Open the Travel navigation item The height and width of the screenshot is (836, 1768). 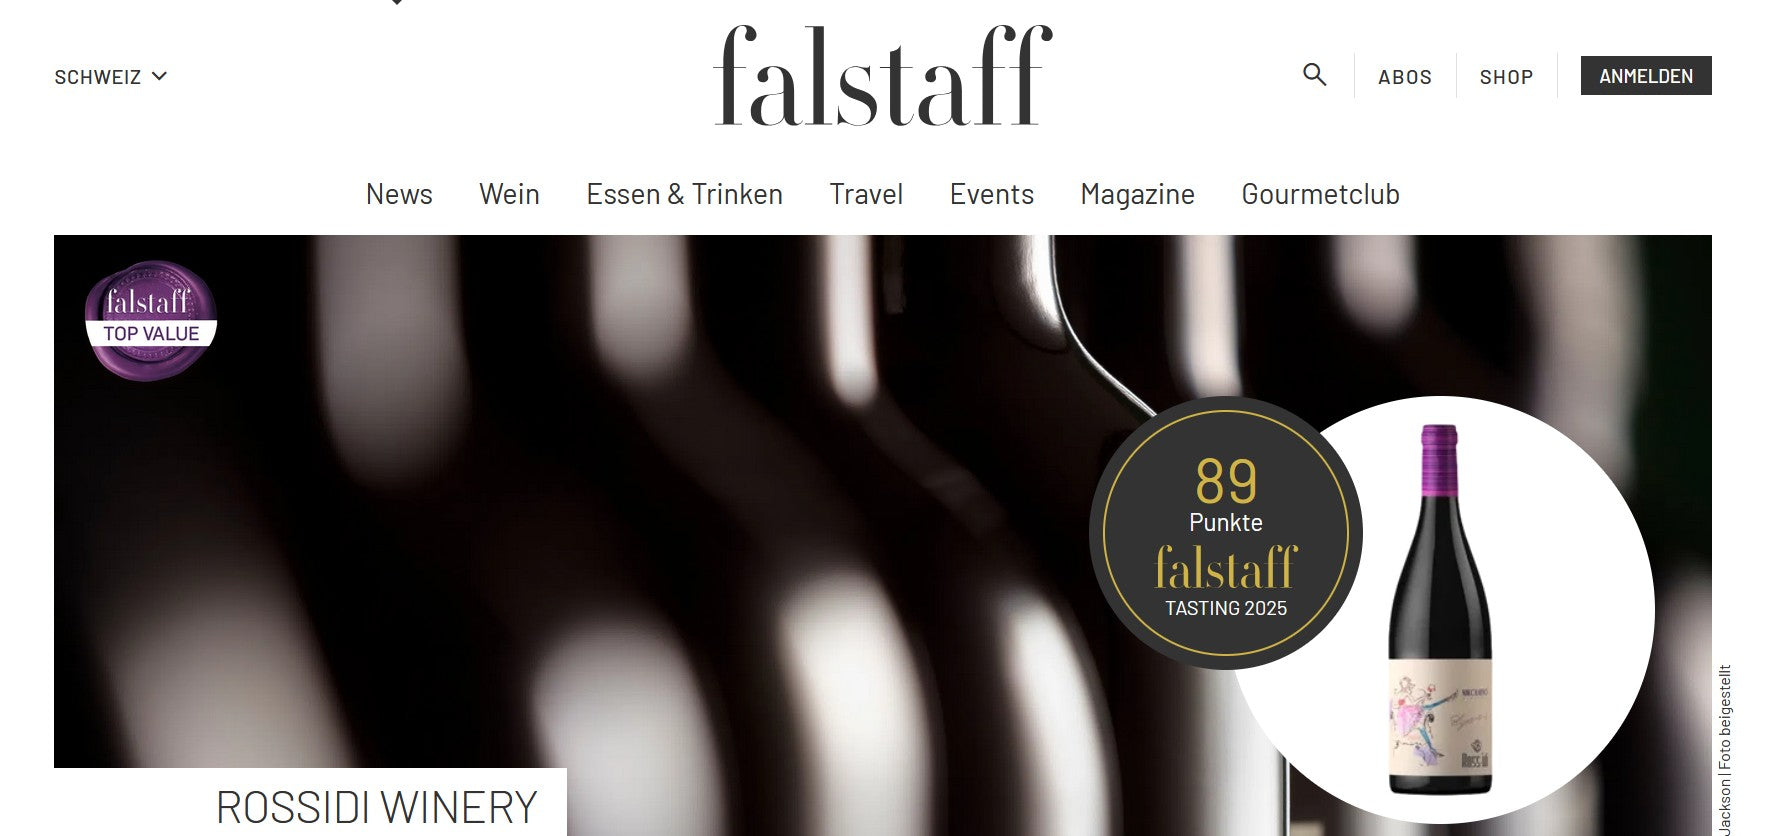(866, 194)
